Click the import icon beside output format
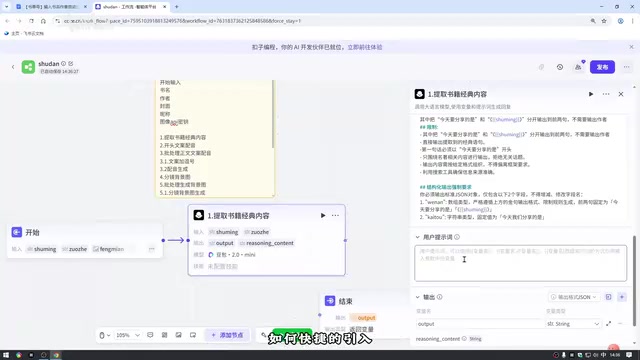Viewport: 640px width, 360px height. pyautogui.click(x=608, y=297)
